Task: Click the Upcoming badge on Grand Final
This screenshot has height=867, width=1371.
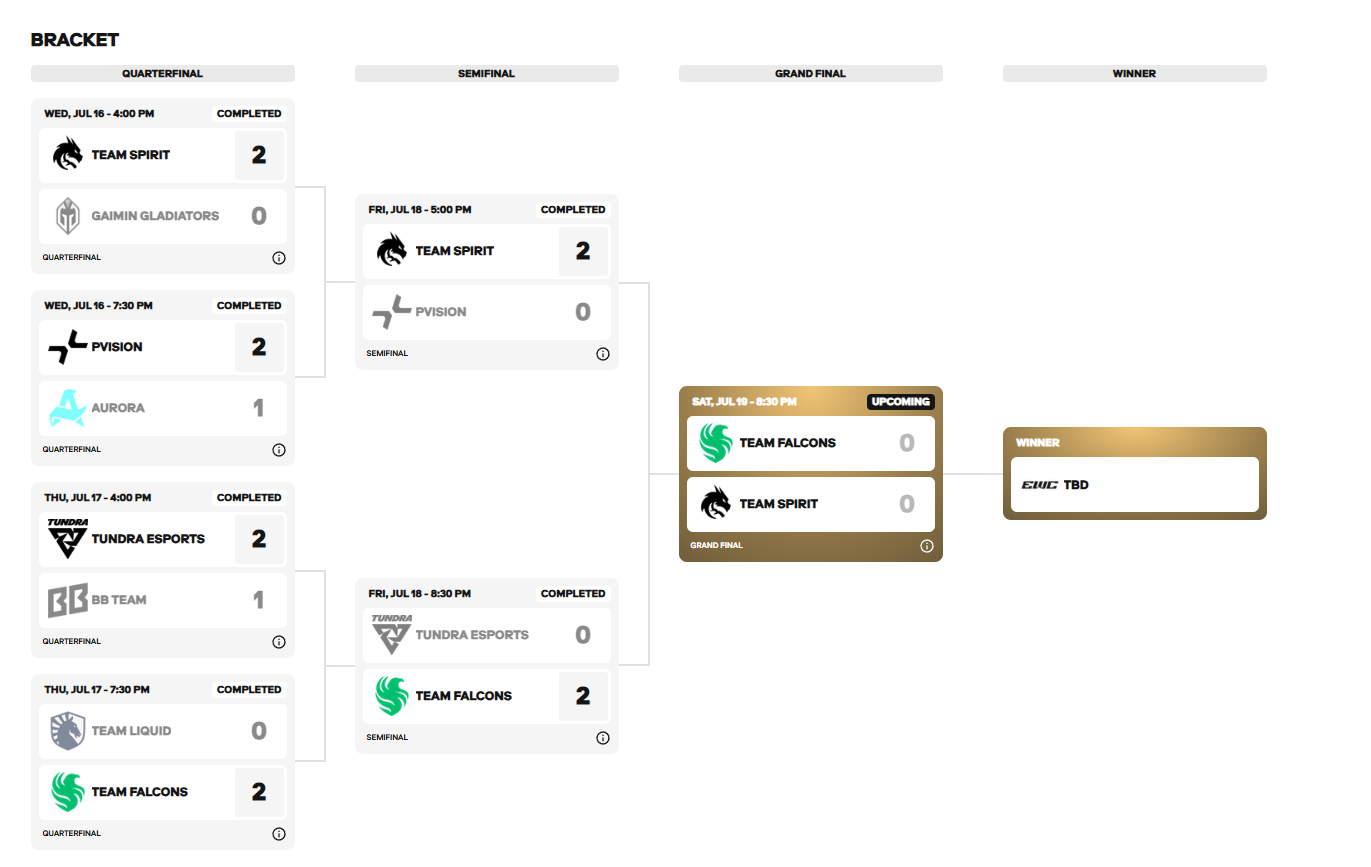Action: click(900, 402)
